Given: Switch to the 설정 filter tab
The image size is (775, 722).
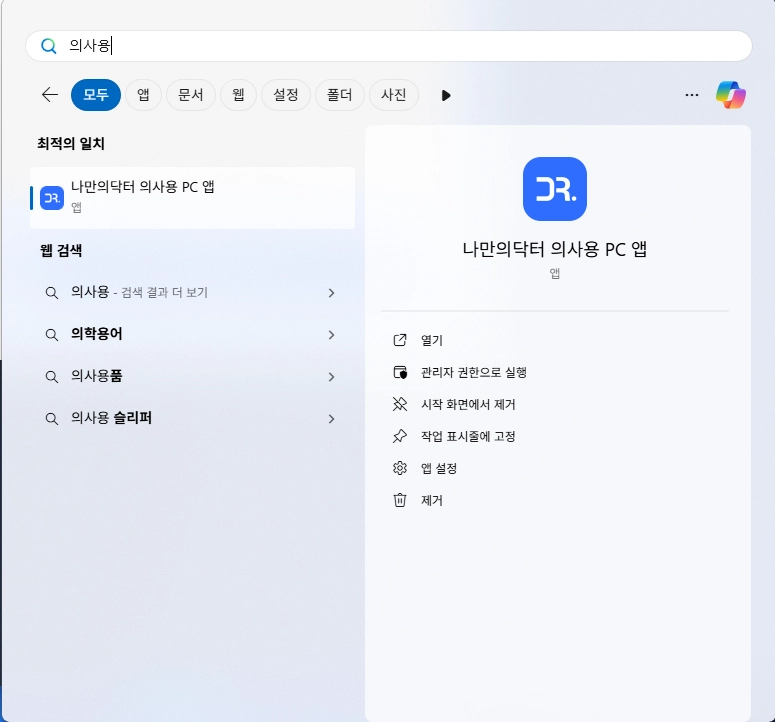Looking at the screenshot, I should coord(286,94).
